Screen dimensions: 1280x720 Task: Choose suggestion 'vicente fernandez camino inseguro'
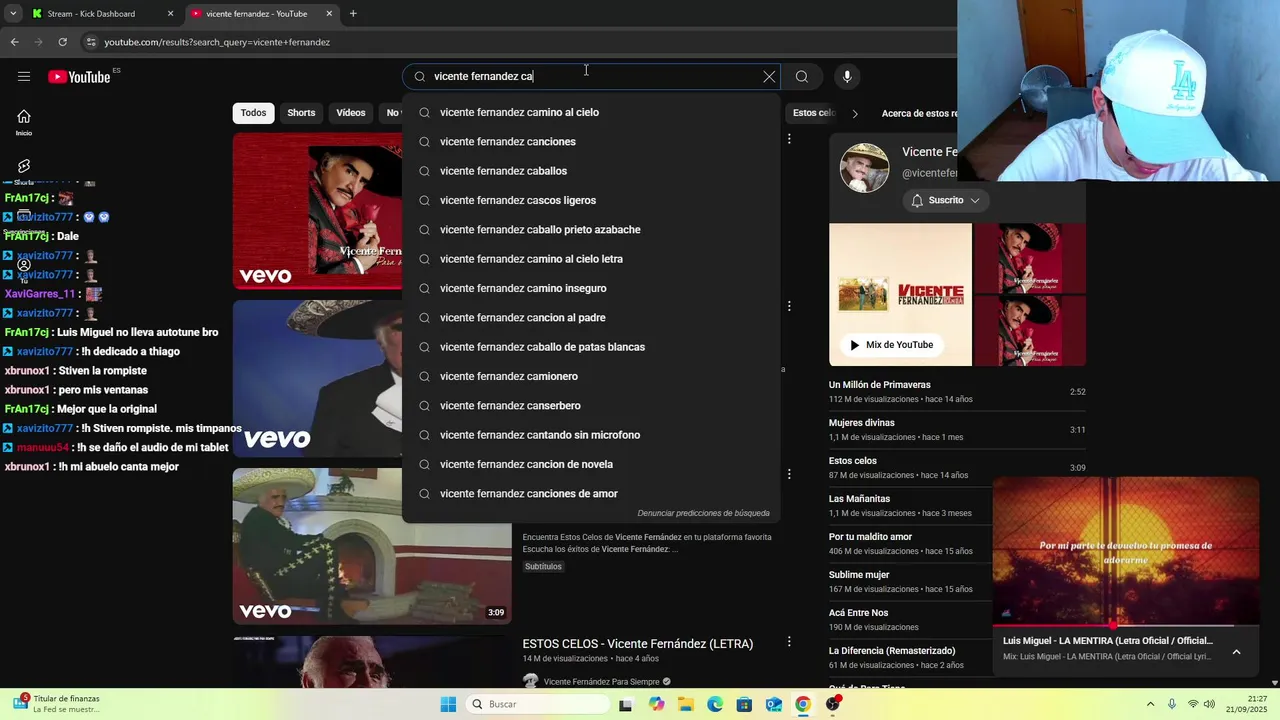(x=591, y=288)
